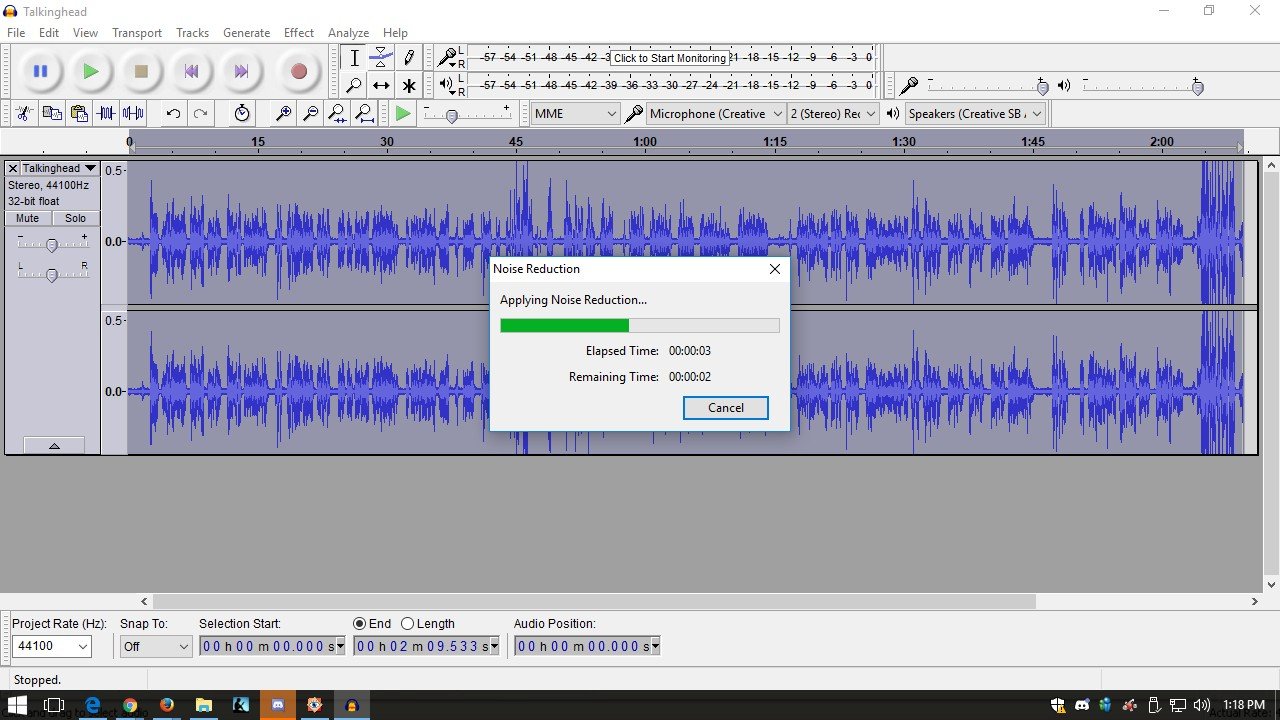Image resolution: width=1280 pixels, height=720 pixels.
Task: Skip to End of the track
Action: coord(241,71)
